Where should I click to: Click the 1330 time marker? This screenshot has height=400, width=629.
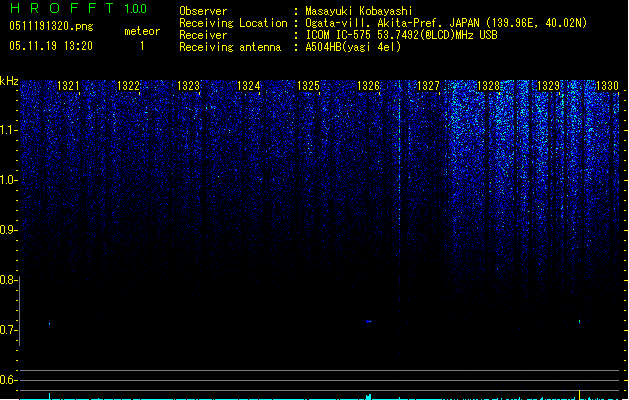tap(607, 85)
